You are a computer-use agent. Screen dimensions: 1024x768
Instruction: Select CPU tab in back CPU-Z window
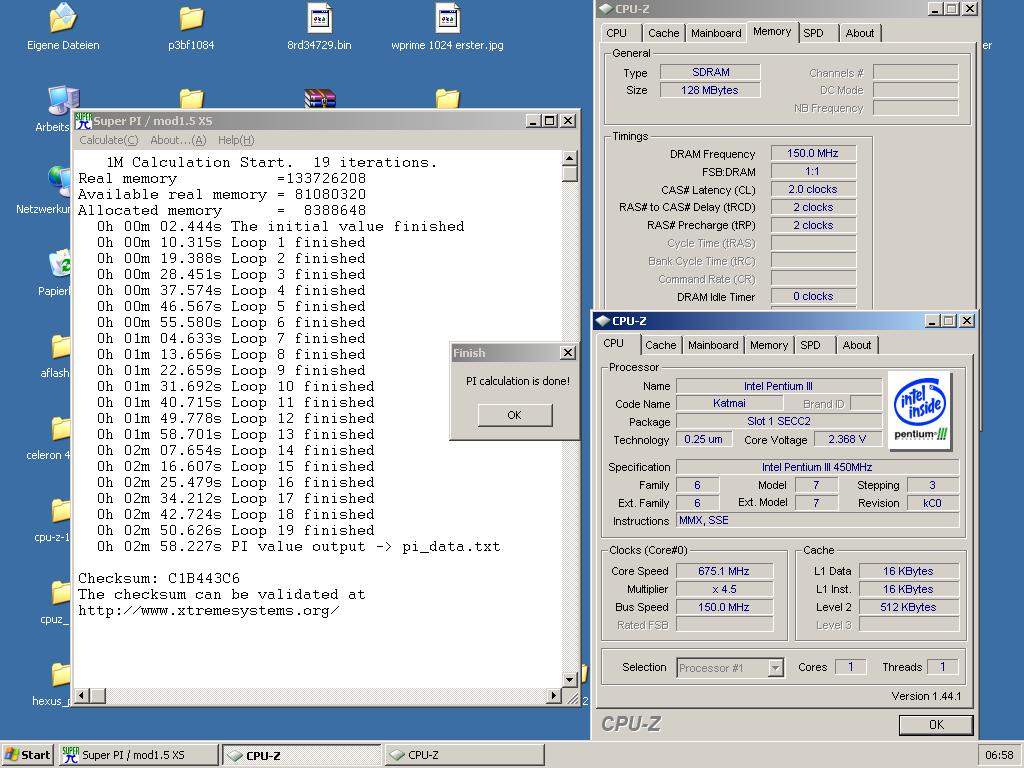point(616,33)
